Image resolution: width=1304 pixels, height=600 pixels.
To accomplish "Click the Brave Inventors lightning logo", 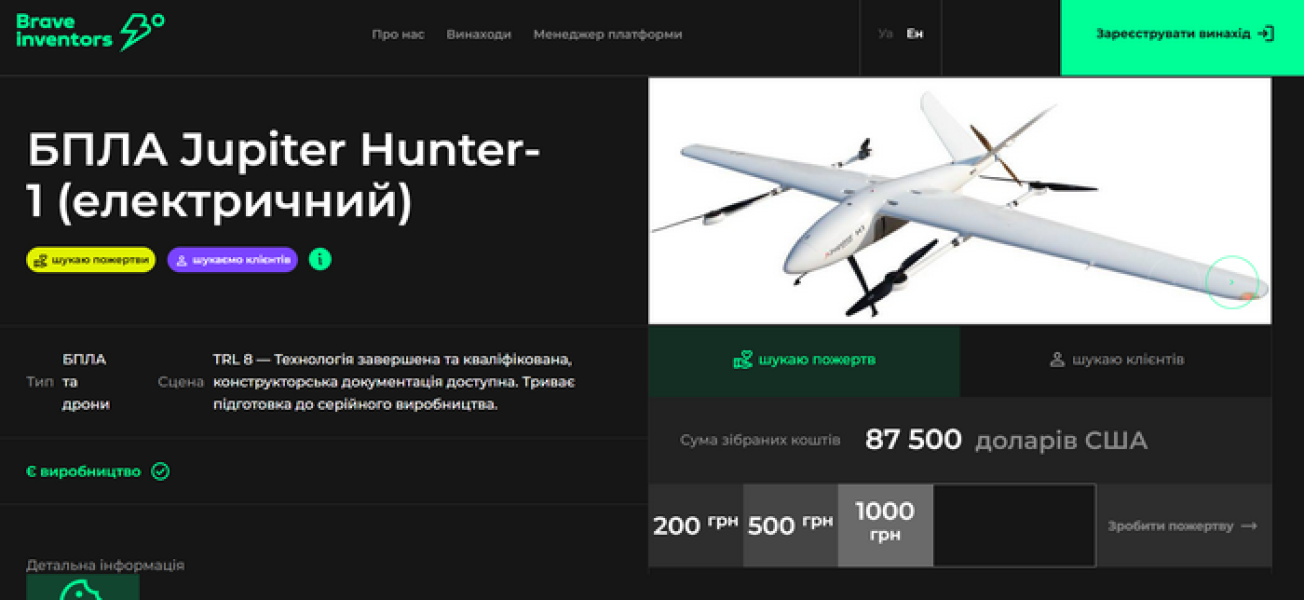I will tap(142, 32).
